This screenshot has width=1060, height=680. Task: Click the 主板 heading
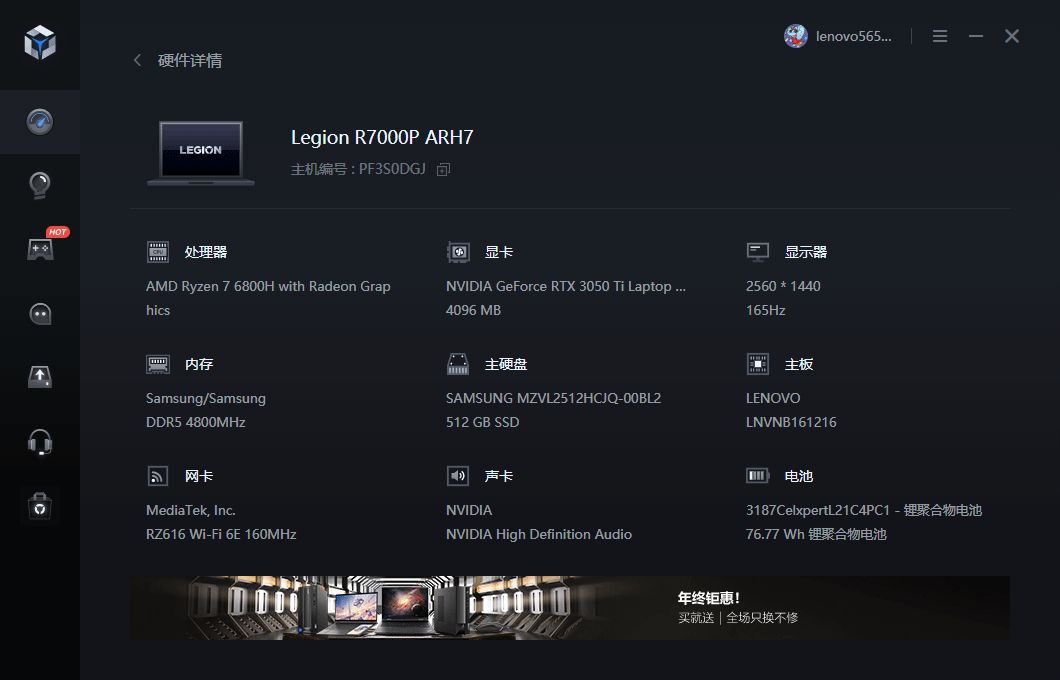798,364
